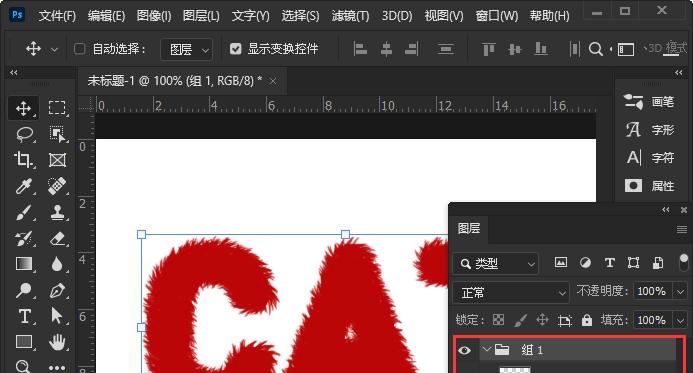Open the 类型 layer filter dropdown
Viewport: 693px width, 373px height.
[496, 264]
